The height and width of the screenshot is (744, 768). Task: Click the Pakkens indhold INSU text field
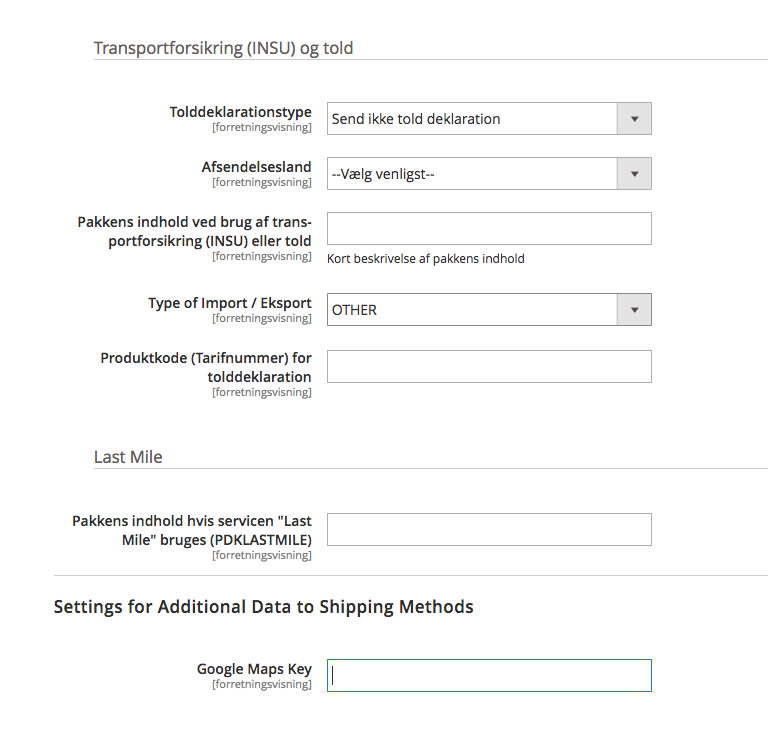489,228
